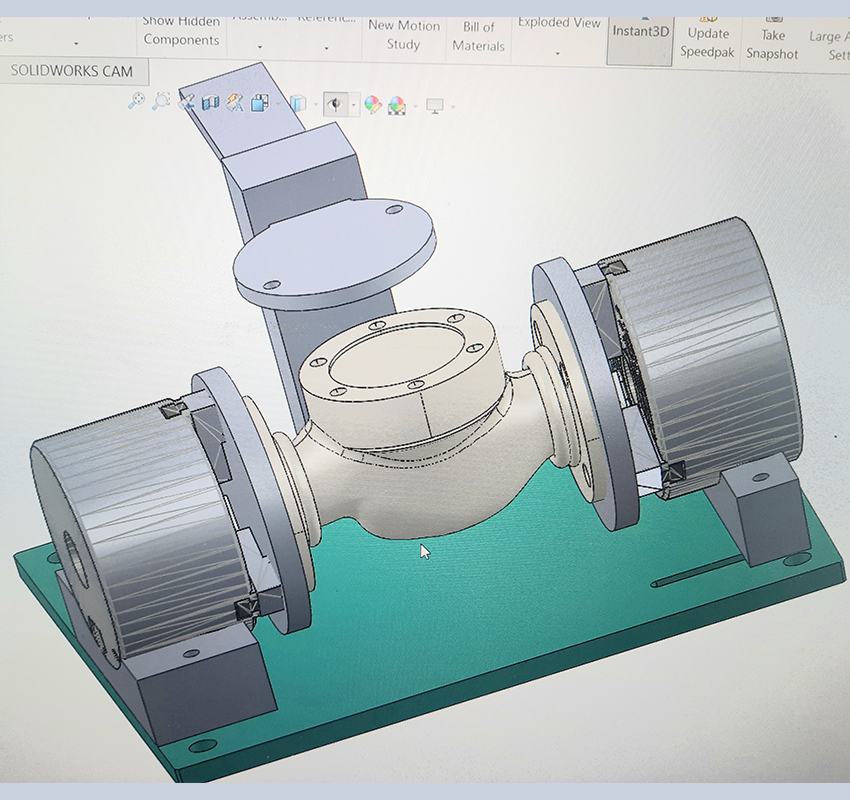Toggle the Section View tool

pos(211,102)
